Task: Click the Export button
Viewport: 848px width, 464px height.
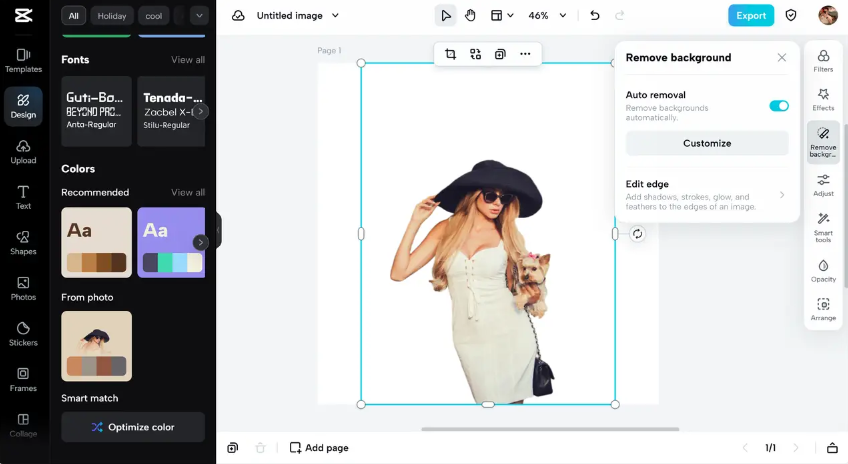Action: tap(750, 15)
